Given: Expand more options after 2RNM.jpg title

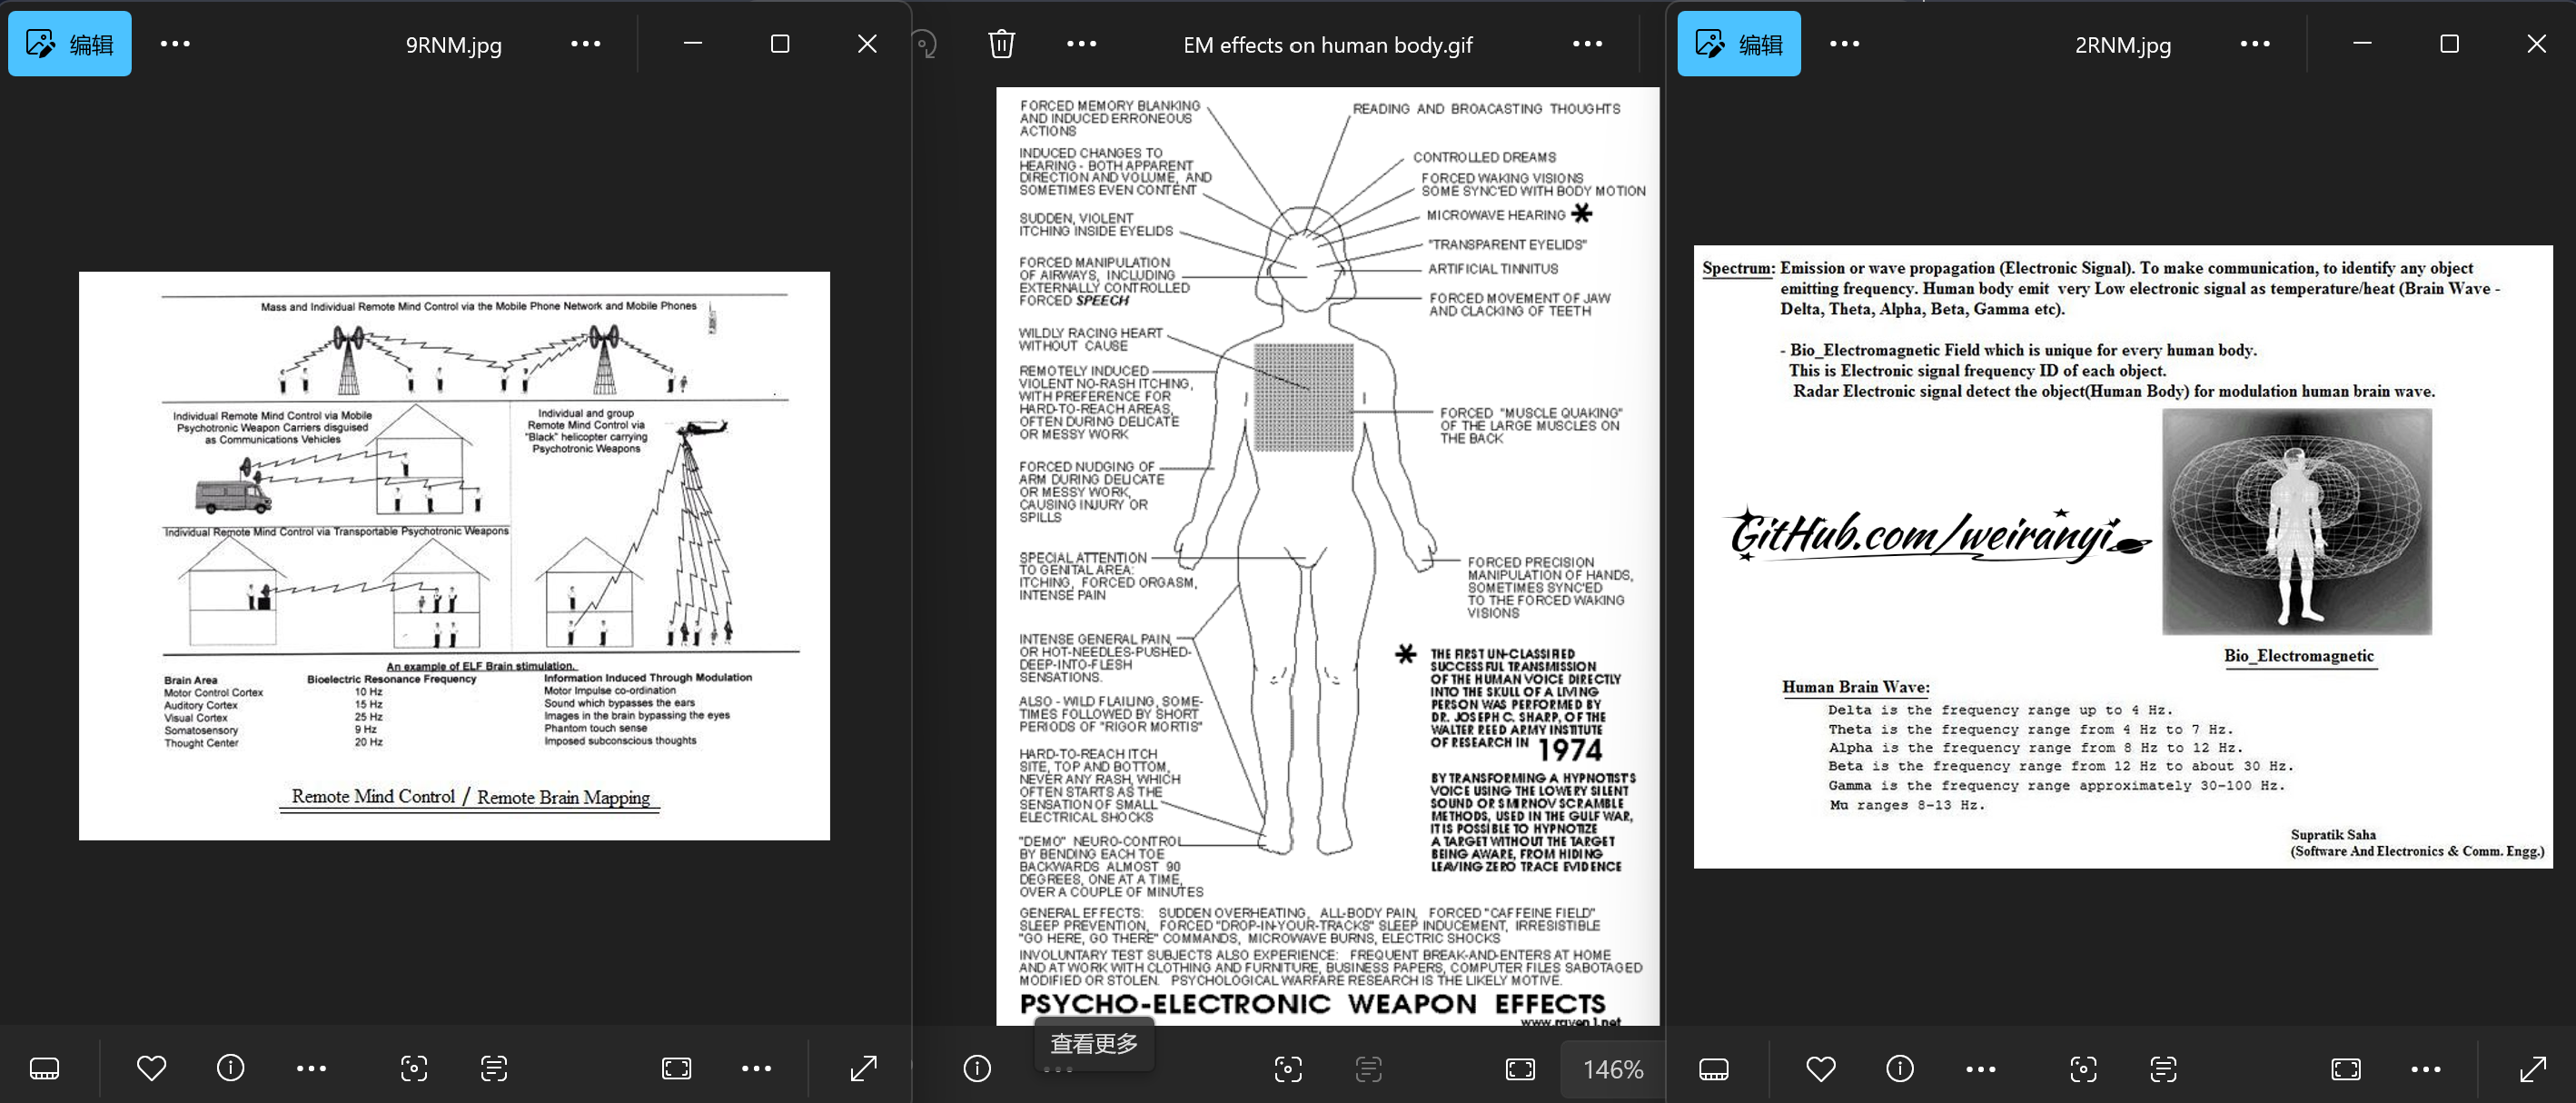Looking at the screenshot, I should coord(2254,44).
